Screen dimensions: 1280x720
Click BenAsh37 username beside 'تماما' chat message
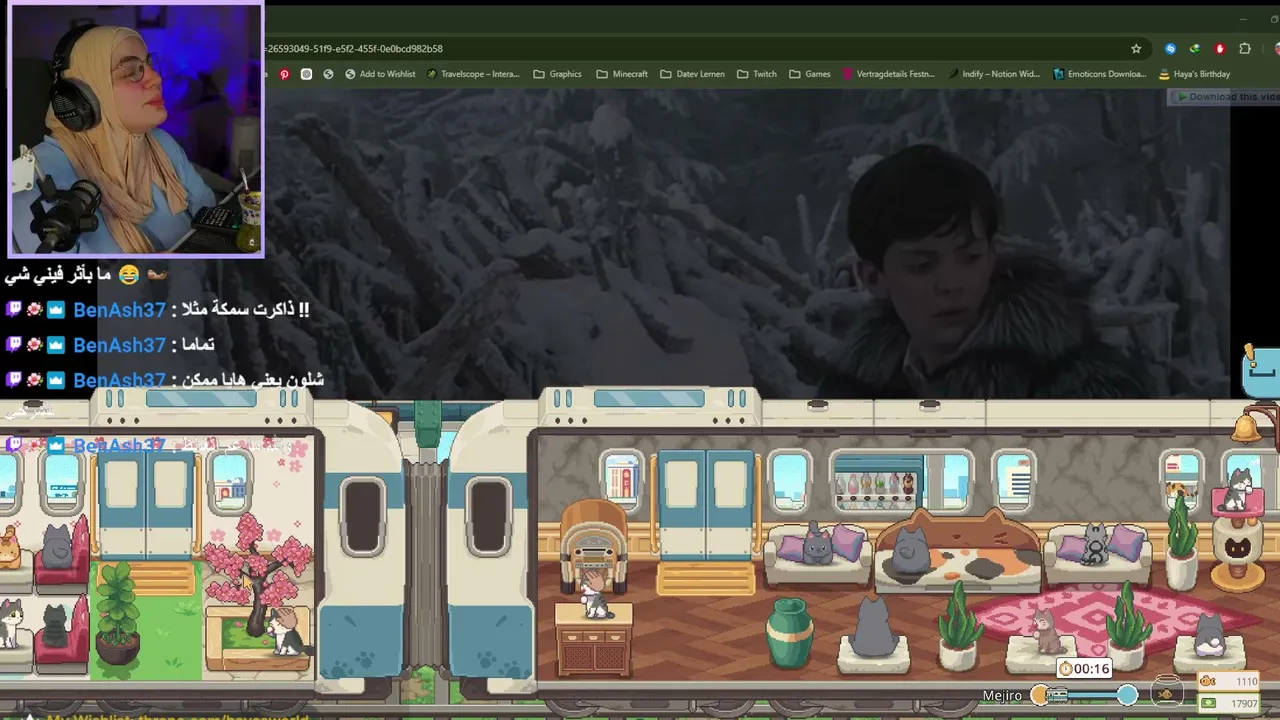point(119,345)
